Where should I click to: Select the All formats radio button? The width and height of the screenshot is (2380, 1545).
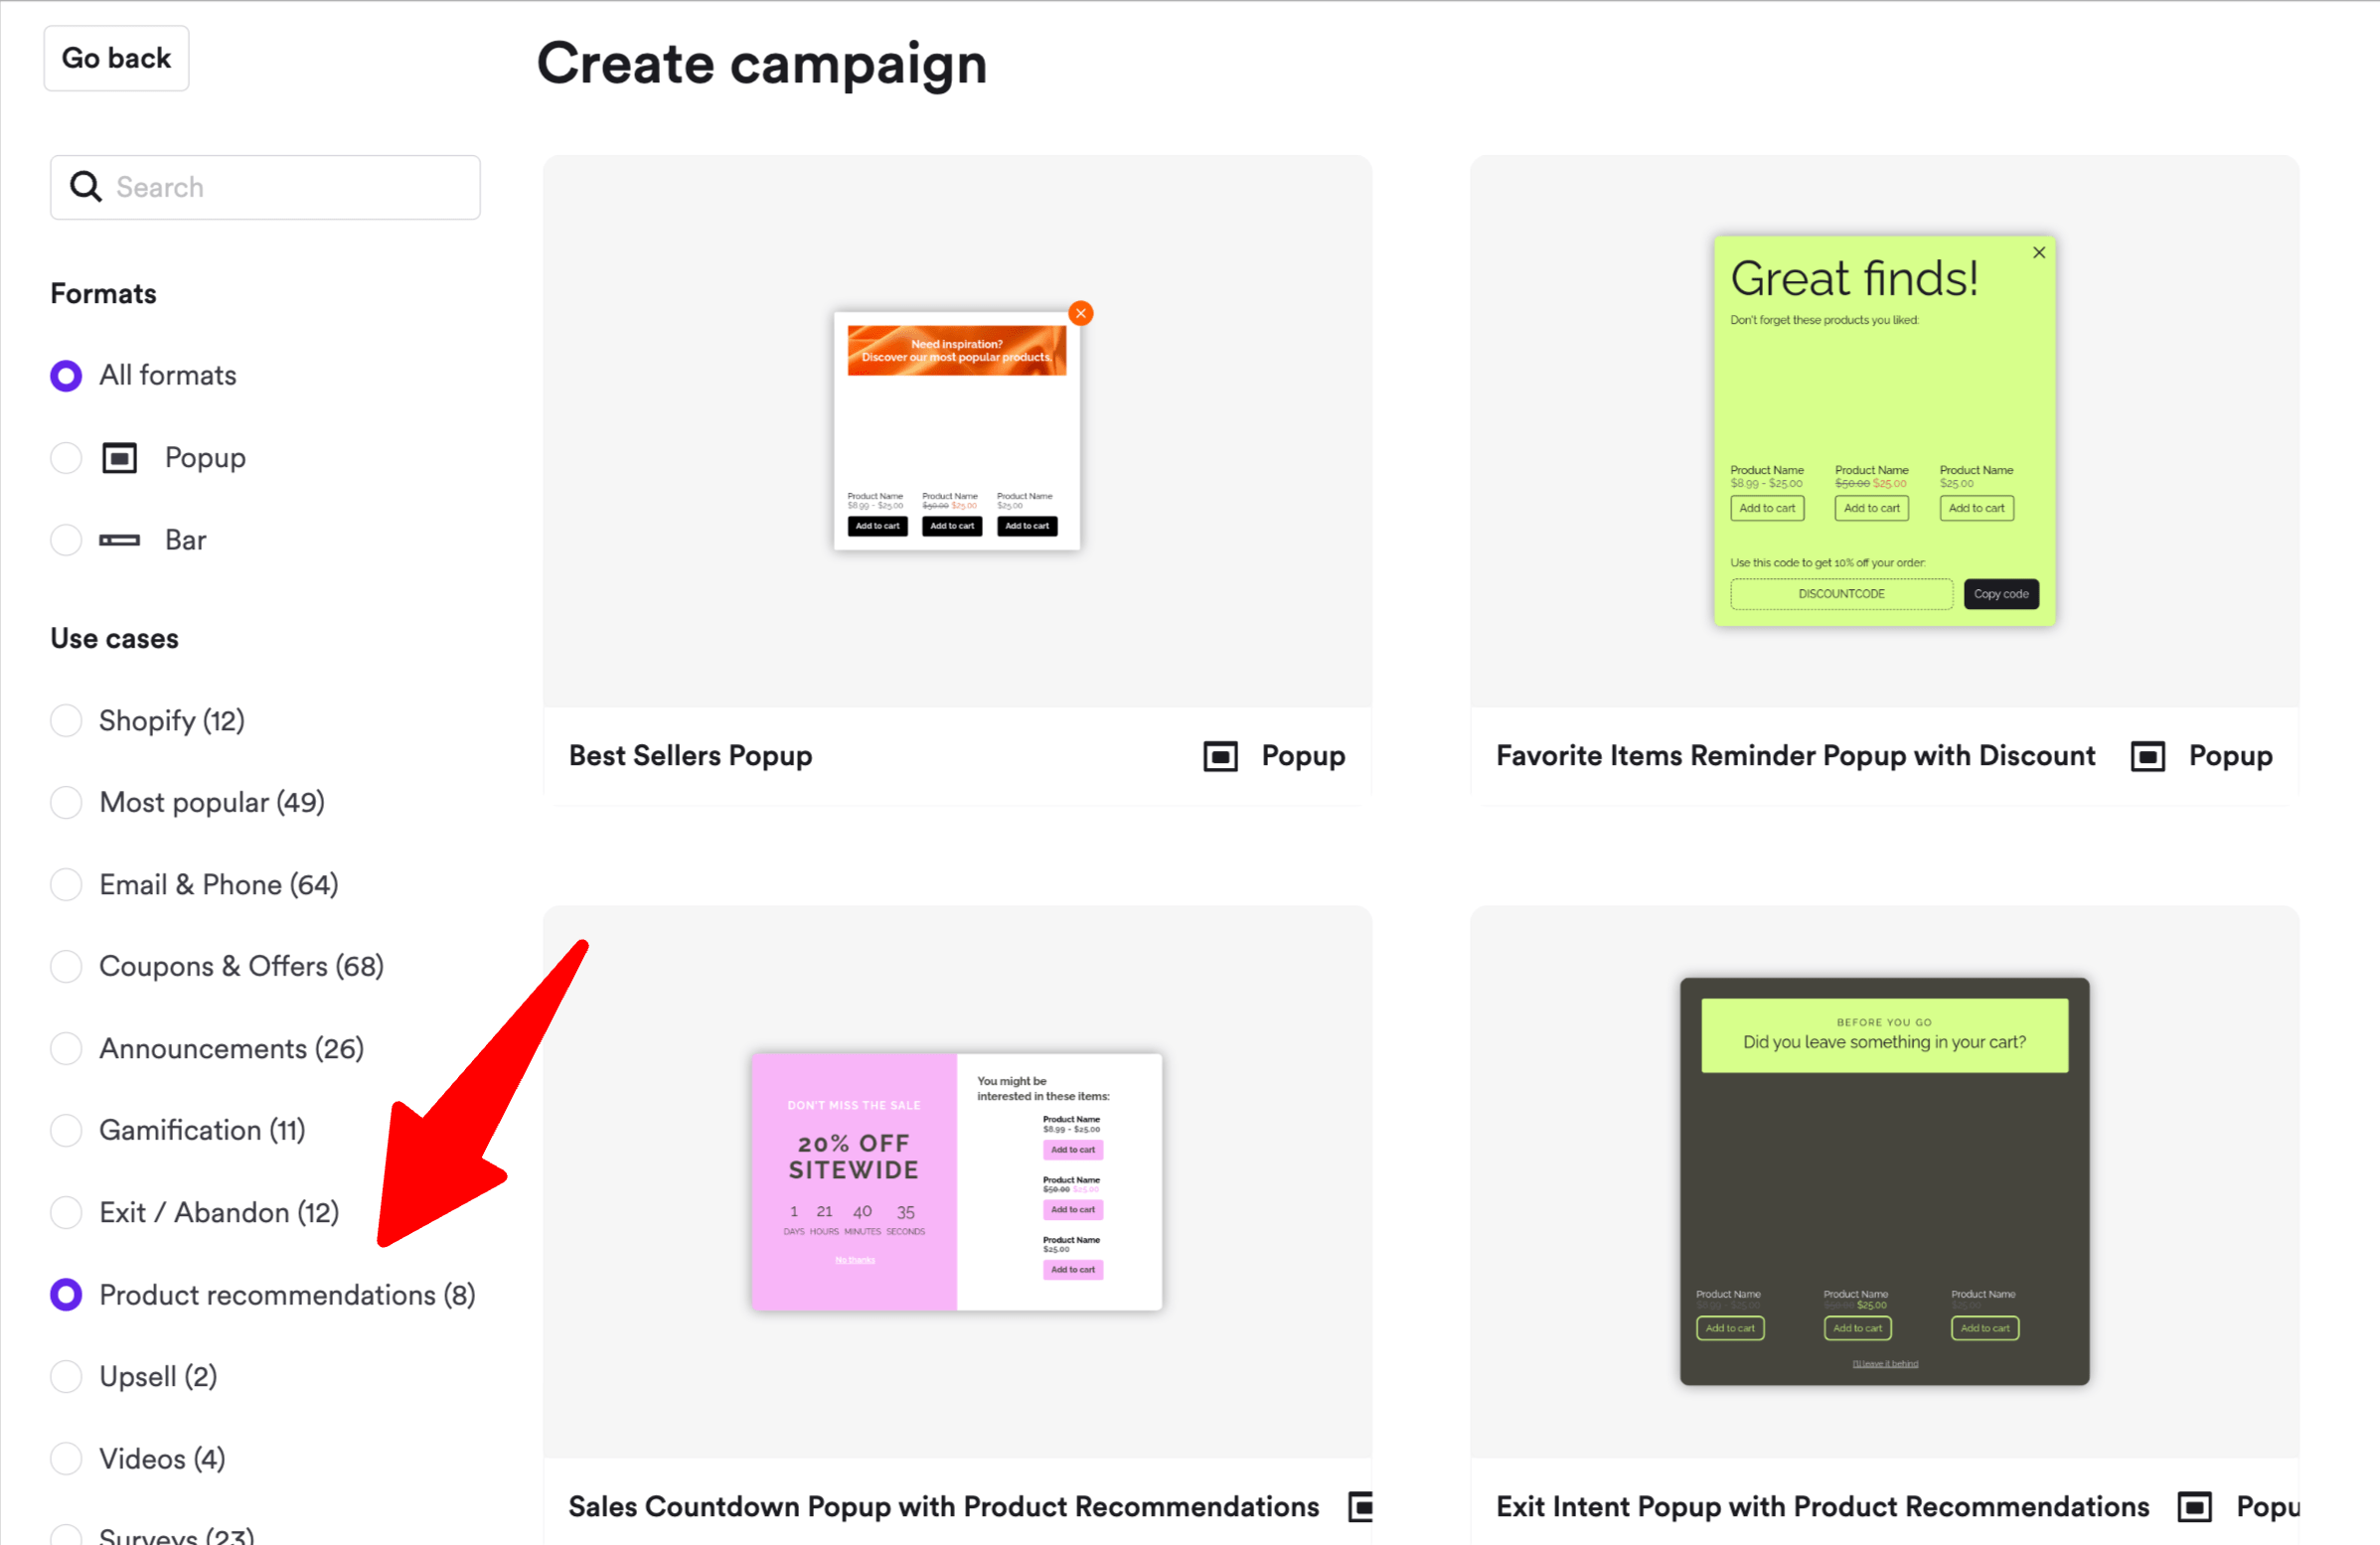click(66, 376)
